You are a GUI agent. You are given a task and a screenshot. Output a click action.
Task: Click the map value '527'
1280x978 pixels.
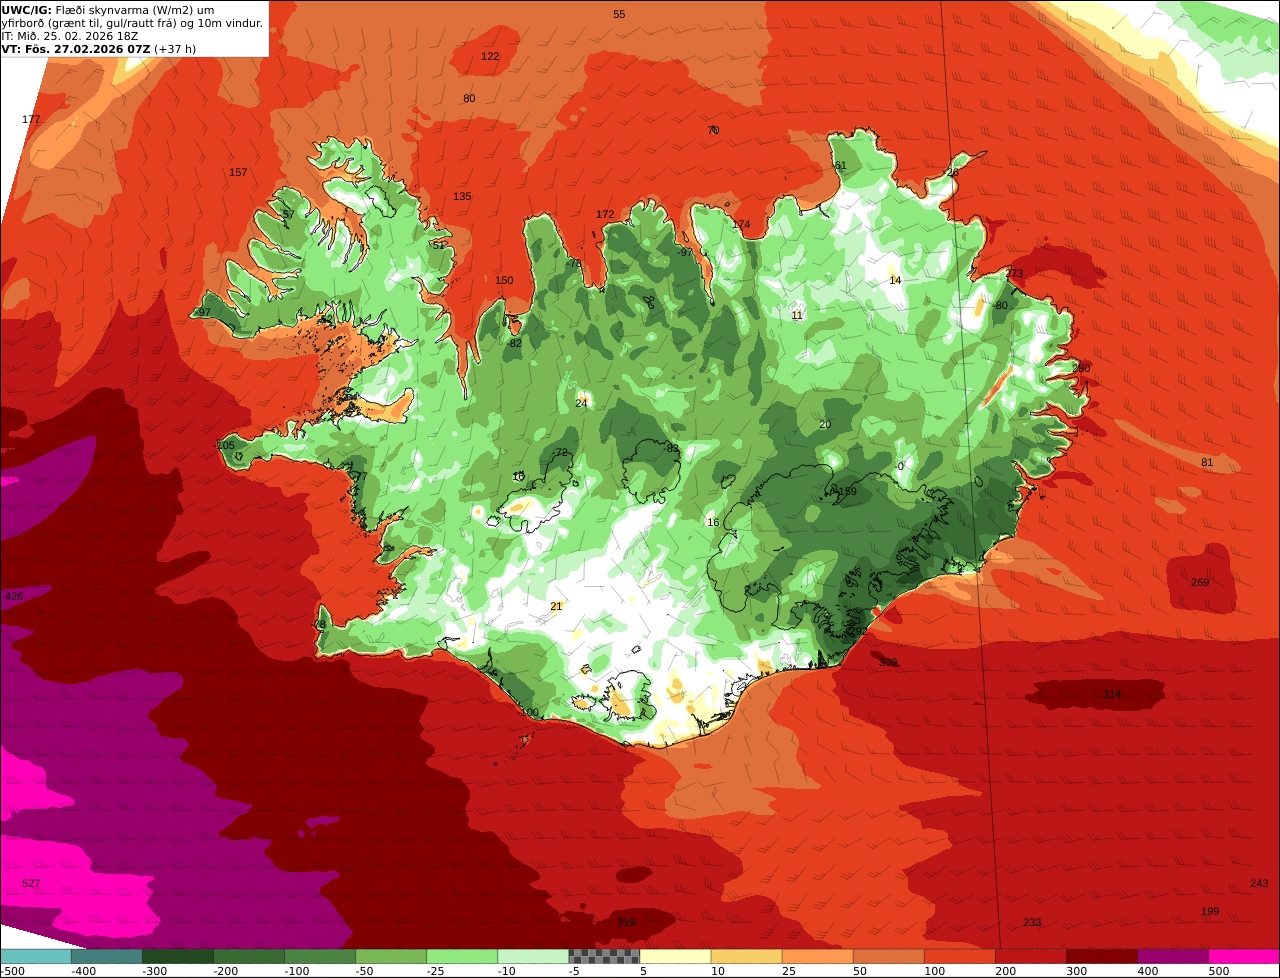(31, 883)
